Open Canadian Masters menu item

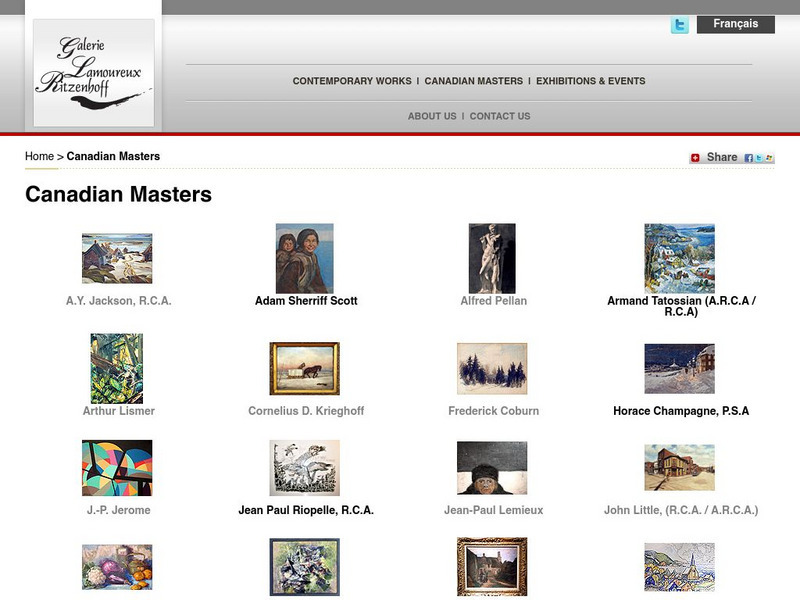coord(473,81)
